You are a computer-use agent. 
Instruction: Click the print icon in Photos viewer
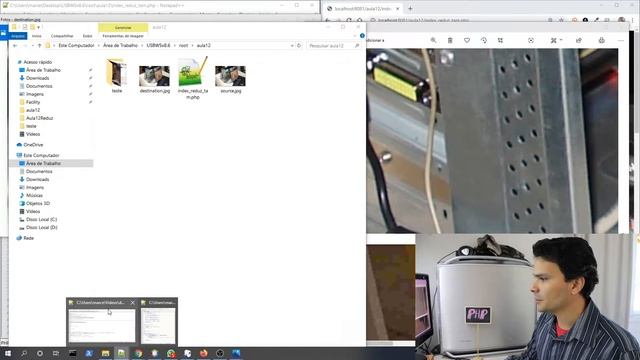pos(602,40)
